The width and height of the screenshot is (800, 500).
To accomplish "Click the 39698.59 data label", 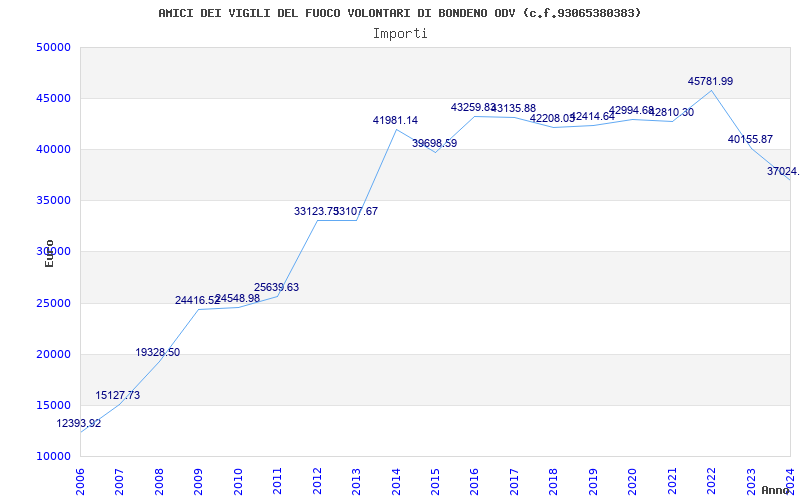I will point(435,143).
